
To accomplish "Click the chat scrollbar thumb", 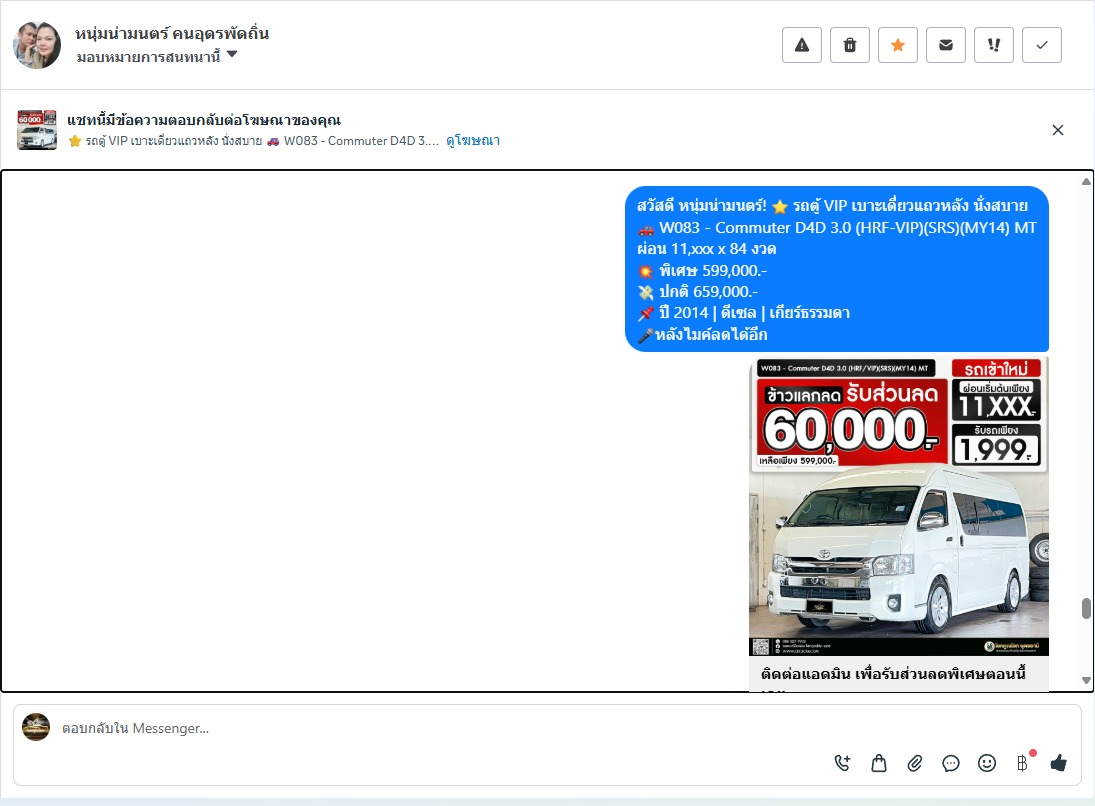I will pyautogui.click(x=1086, y=608).
